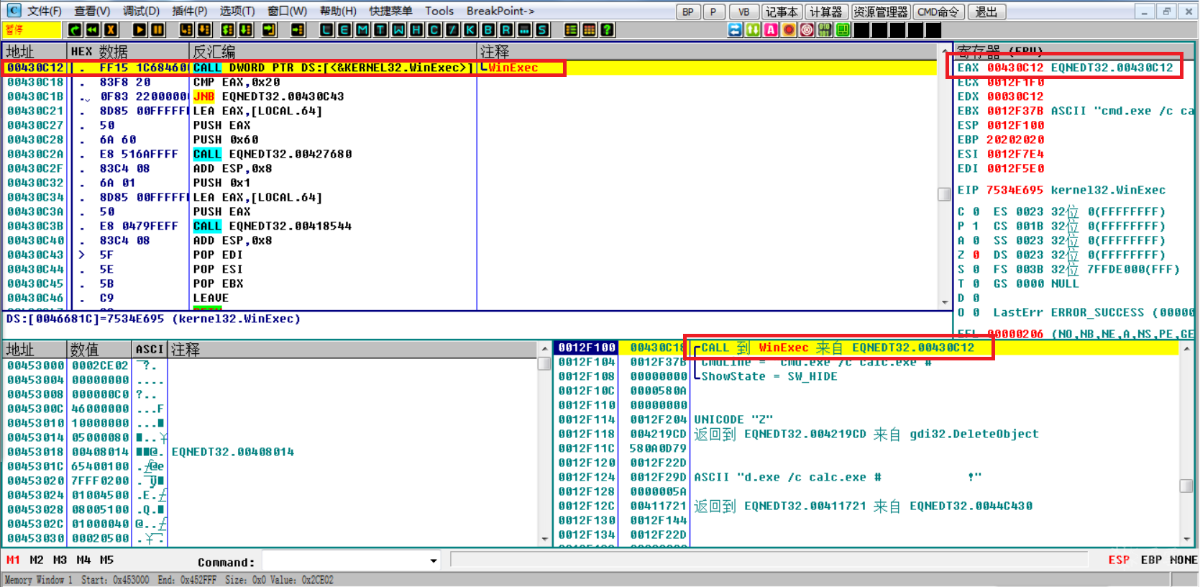Open the Run Trace window (dots icon)
This screenshot has height=587, width=1200.
[x=524, y=30]
